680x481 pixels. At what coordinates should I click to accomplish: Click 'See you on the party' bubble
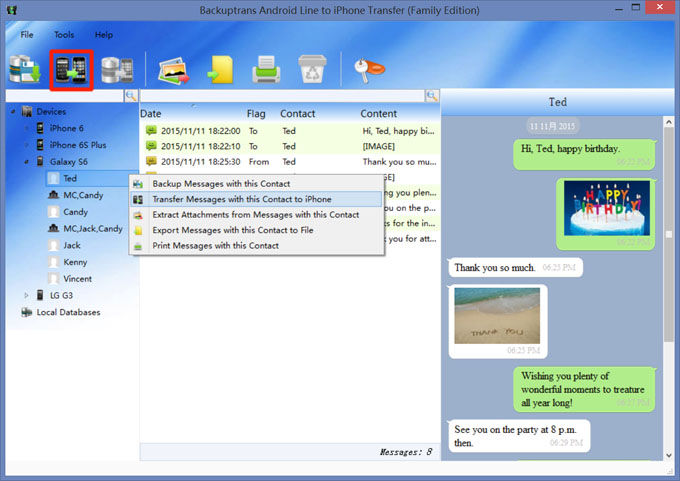519,436
